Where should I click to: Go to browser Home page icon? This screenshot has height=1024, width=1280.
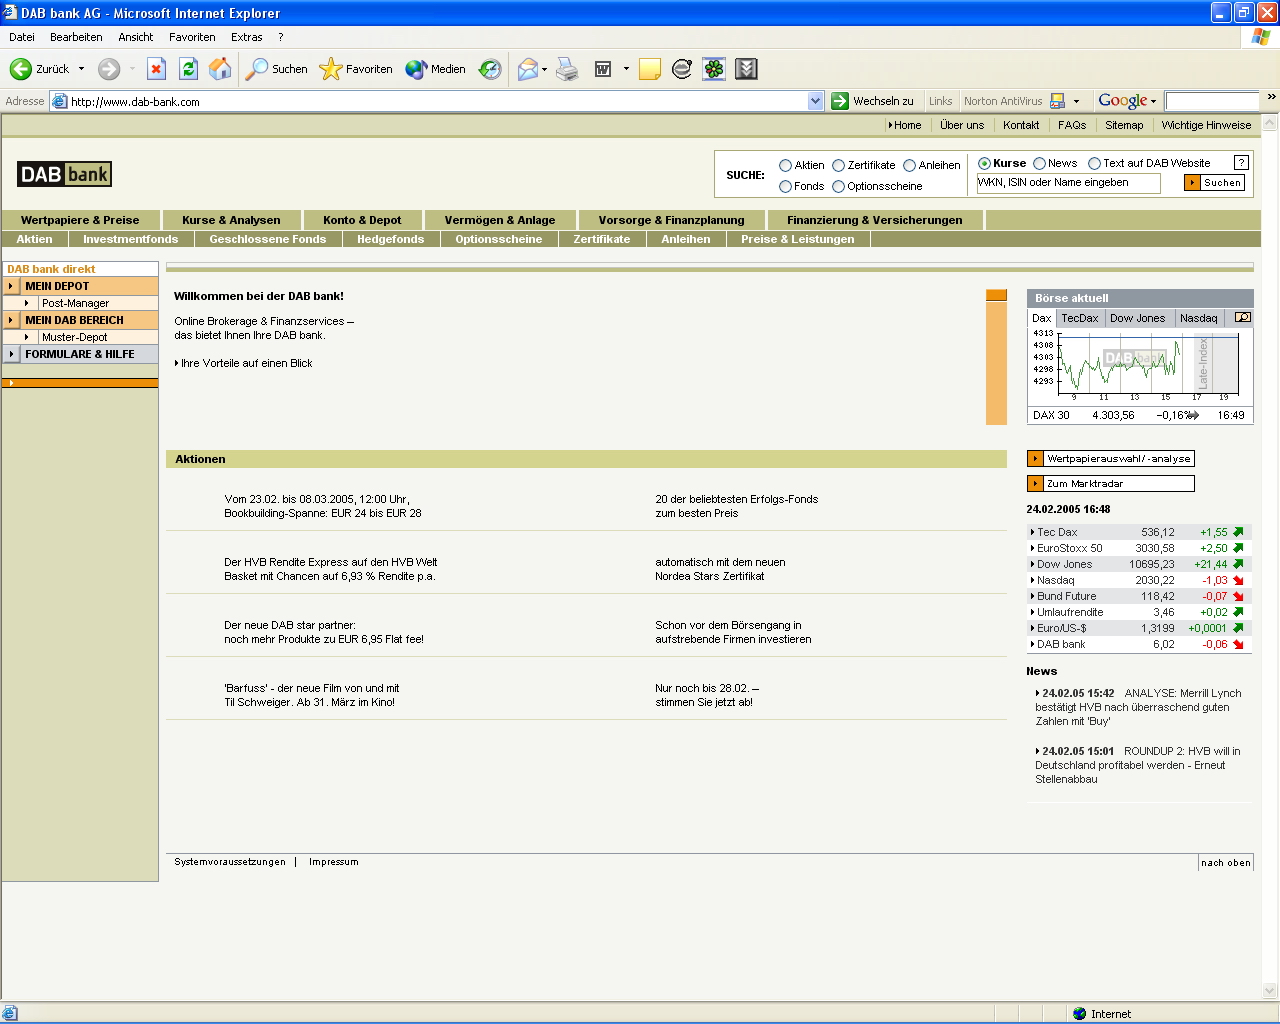tap(220, 69)
